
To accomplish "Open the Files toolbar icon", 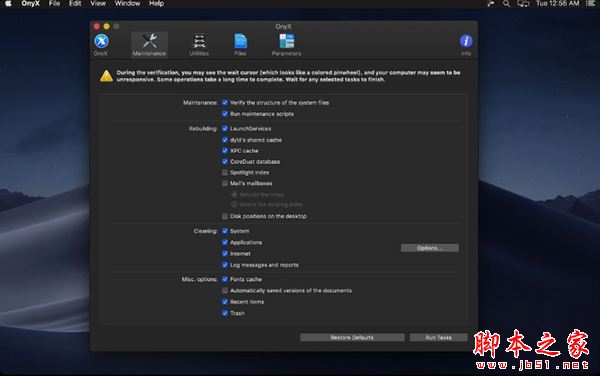I will (240, 45).
